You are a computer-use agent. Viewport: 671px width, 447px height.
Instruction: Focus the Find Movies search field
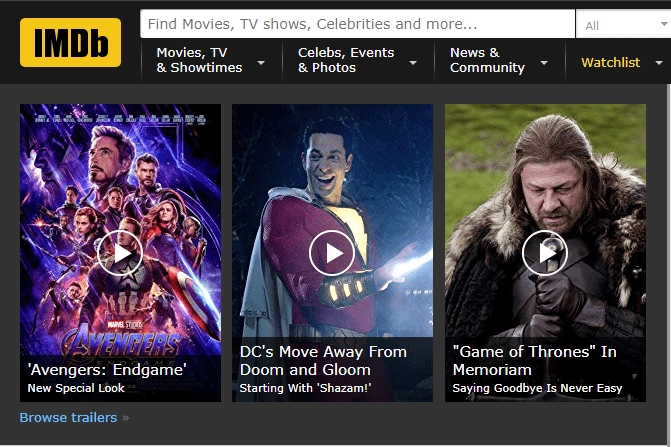coord(357,24)
